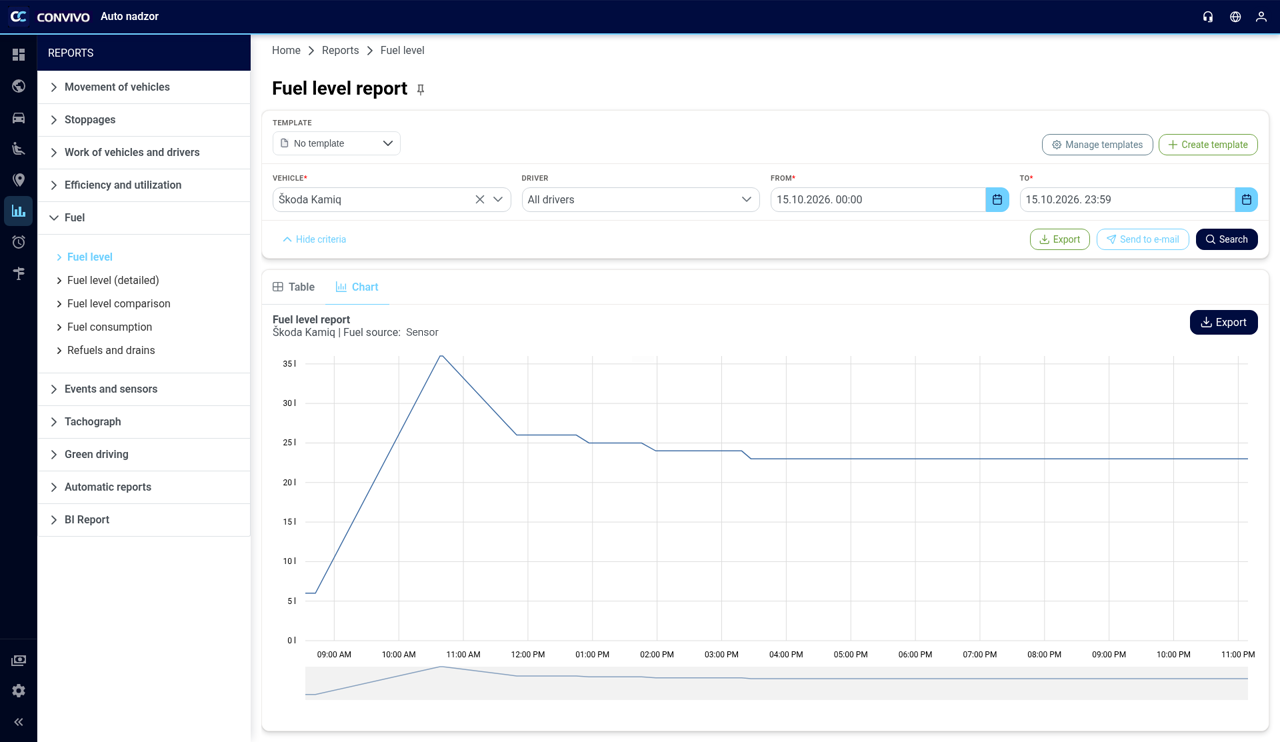
Task: Open the globe map icon in sidebar
Action: (x=18, y=86)
